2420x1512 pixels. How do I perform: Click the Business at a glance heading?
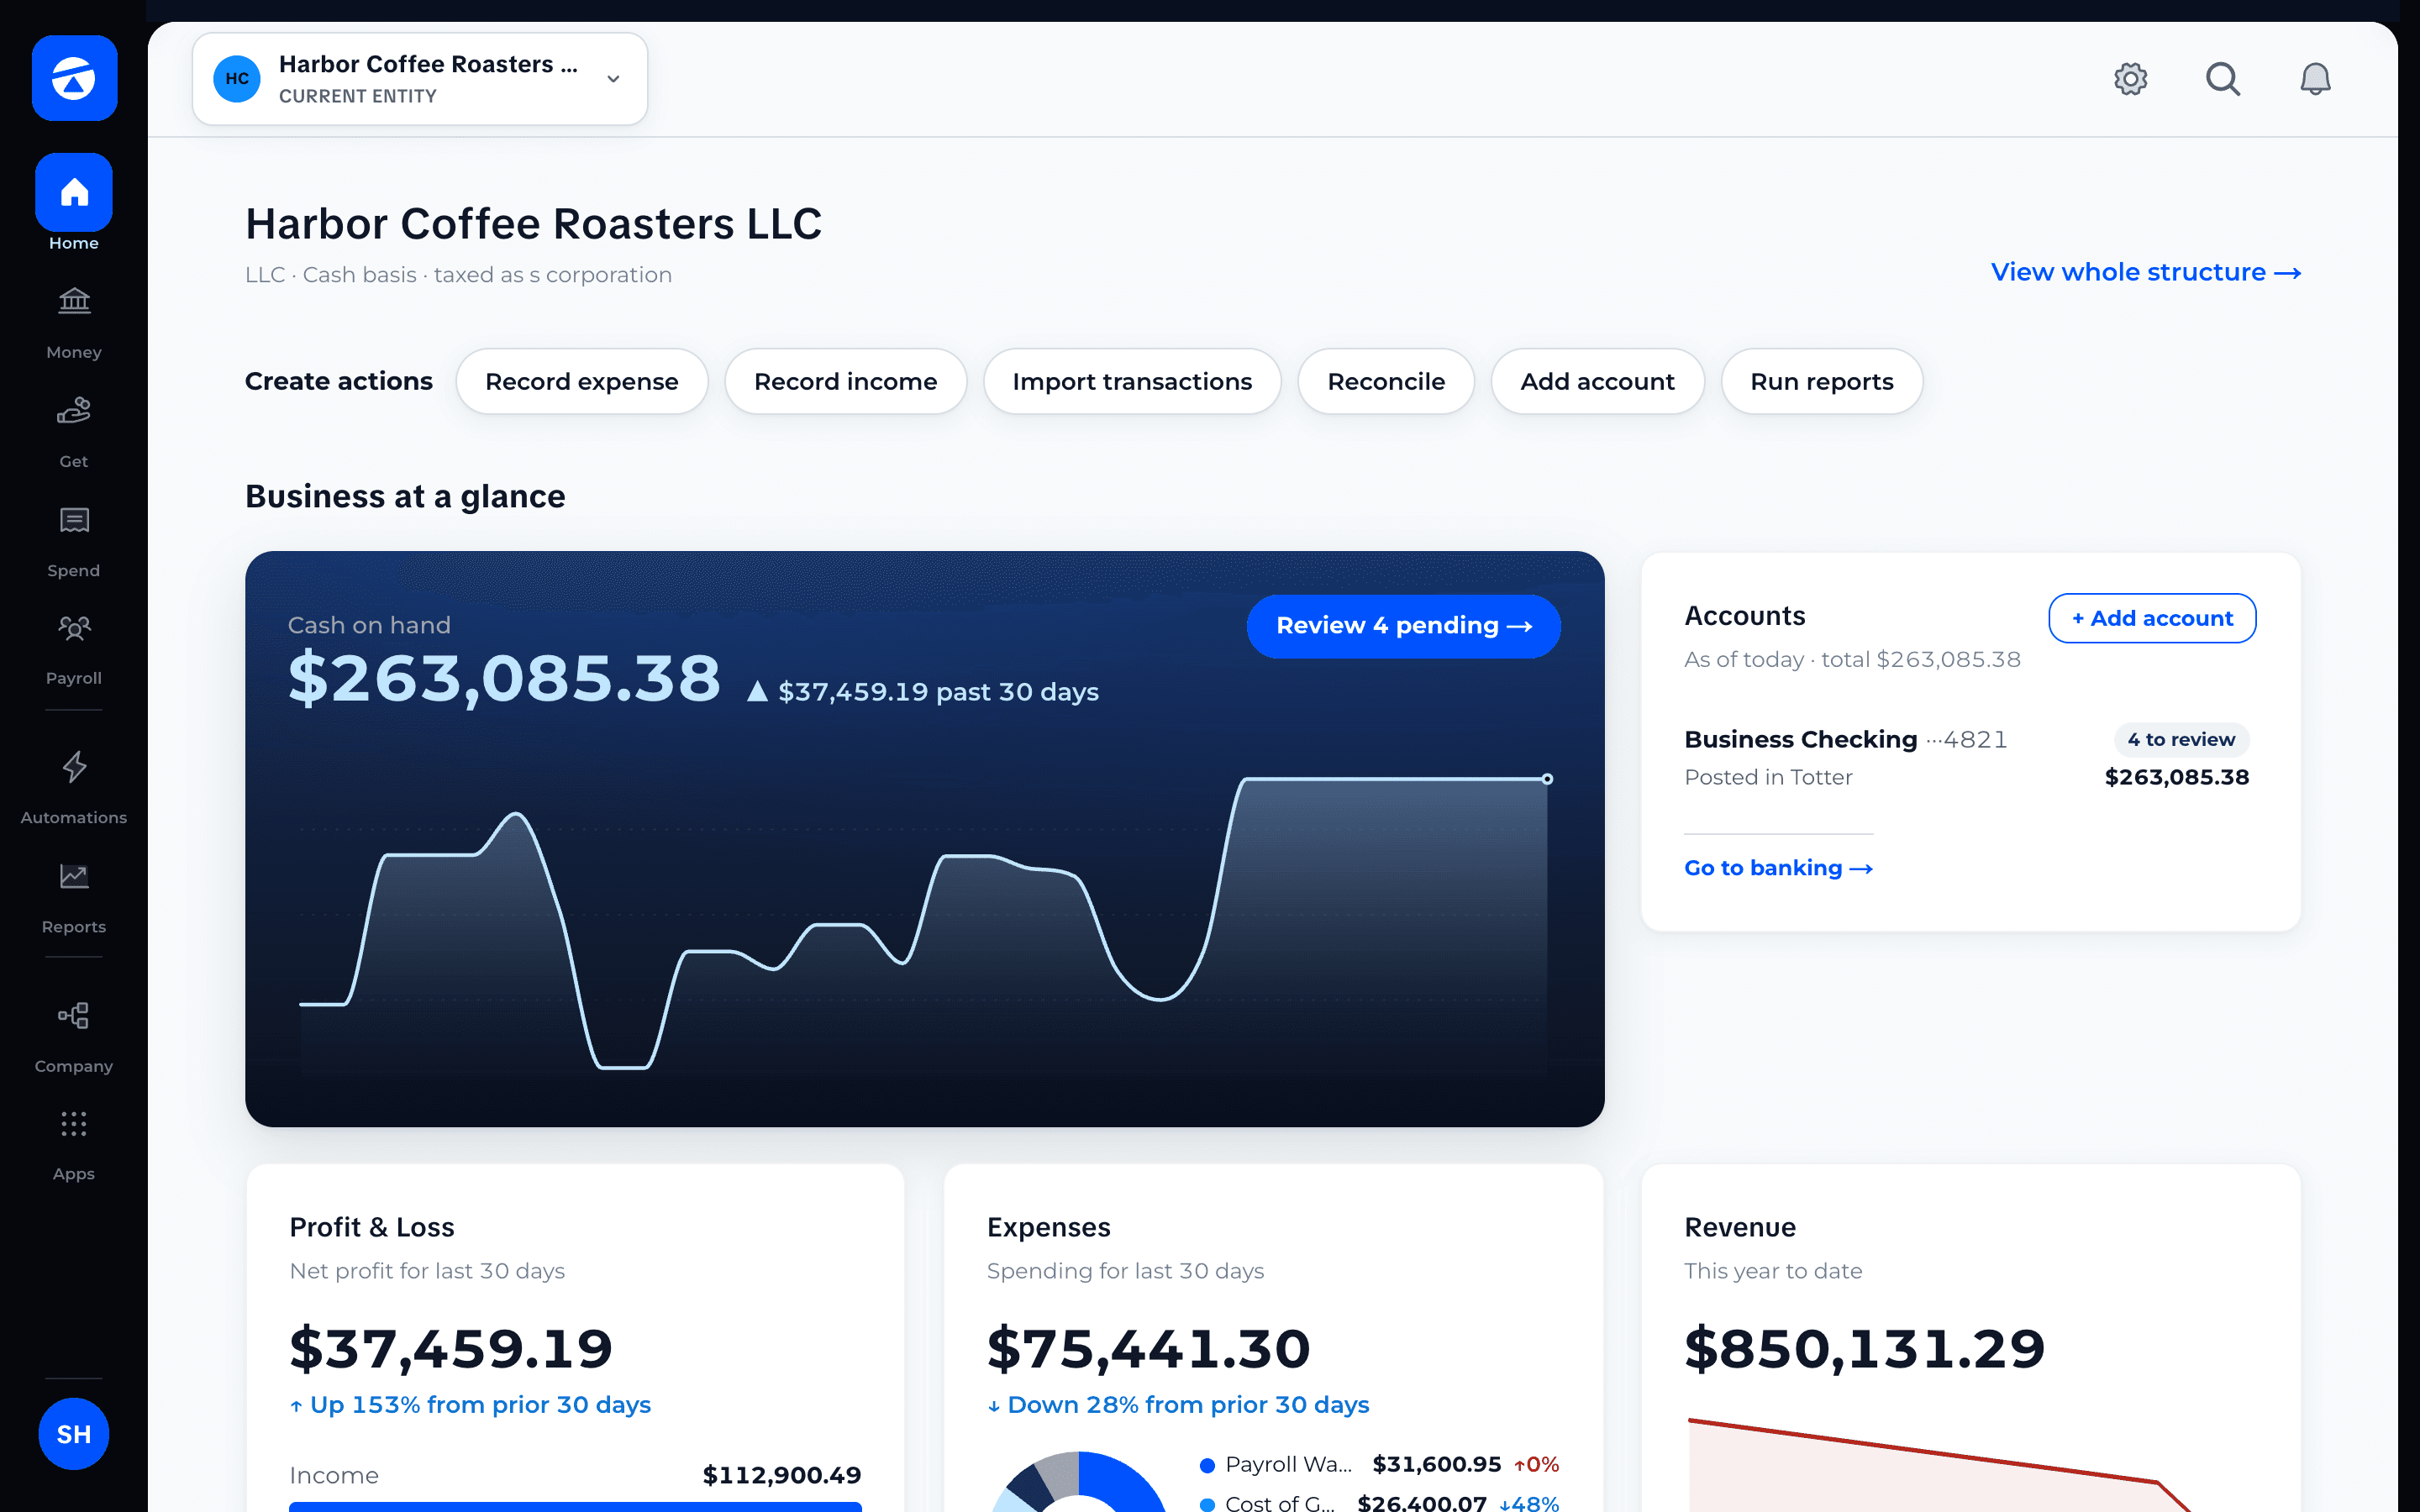point(405,496)
